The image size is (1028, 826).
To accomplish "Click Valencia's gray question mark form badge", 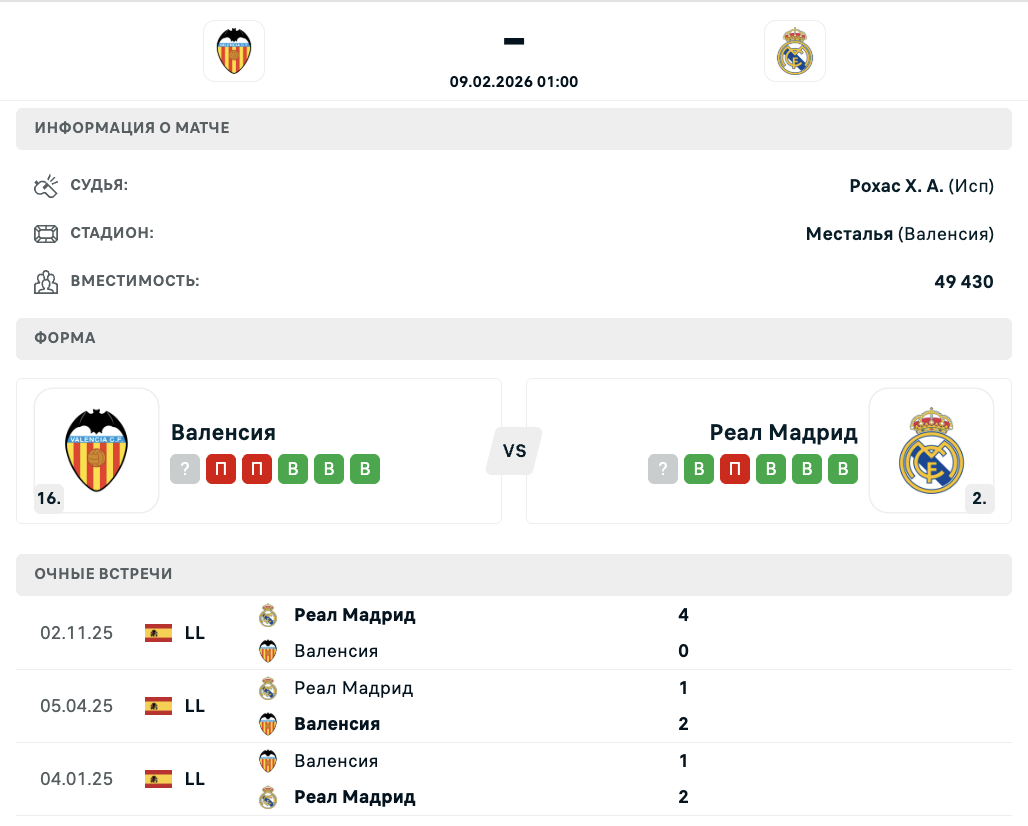I will (x=185, y=469).
